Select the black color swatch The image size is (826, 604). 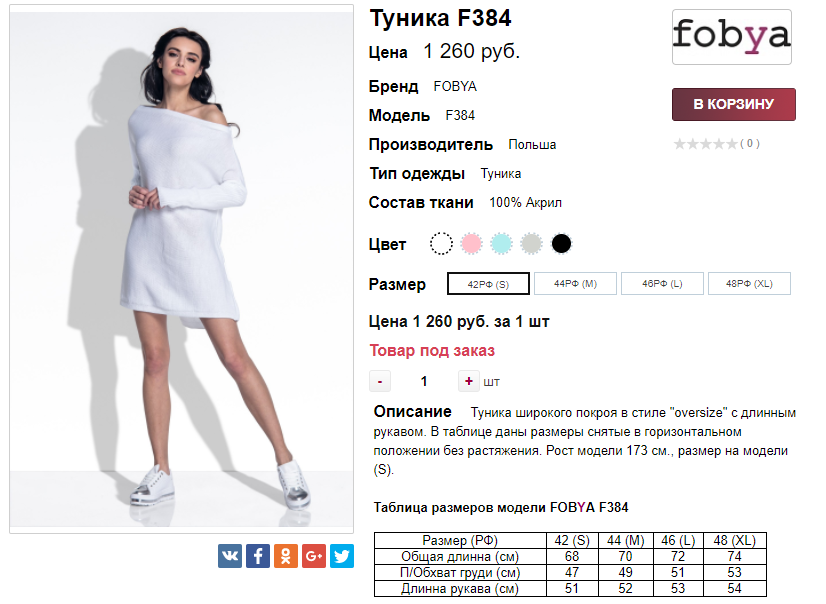point(562,244)
